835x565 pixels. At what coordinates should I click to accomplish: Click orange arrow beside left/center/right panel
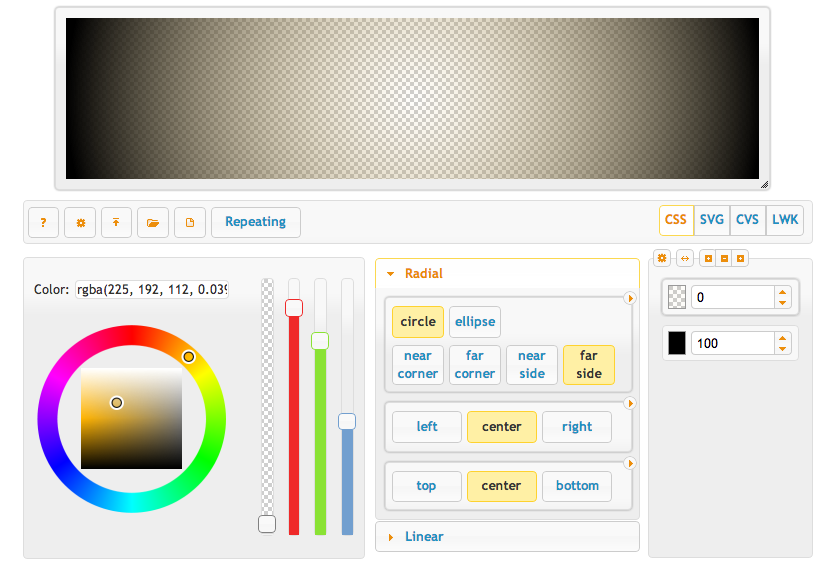[x=630, y=404]
